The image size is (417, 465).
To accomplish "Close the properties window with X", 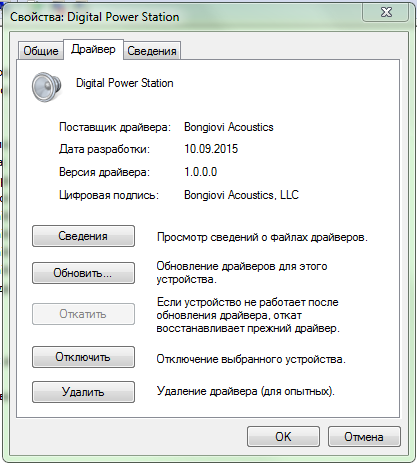I will click(386, 12).
